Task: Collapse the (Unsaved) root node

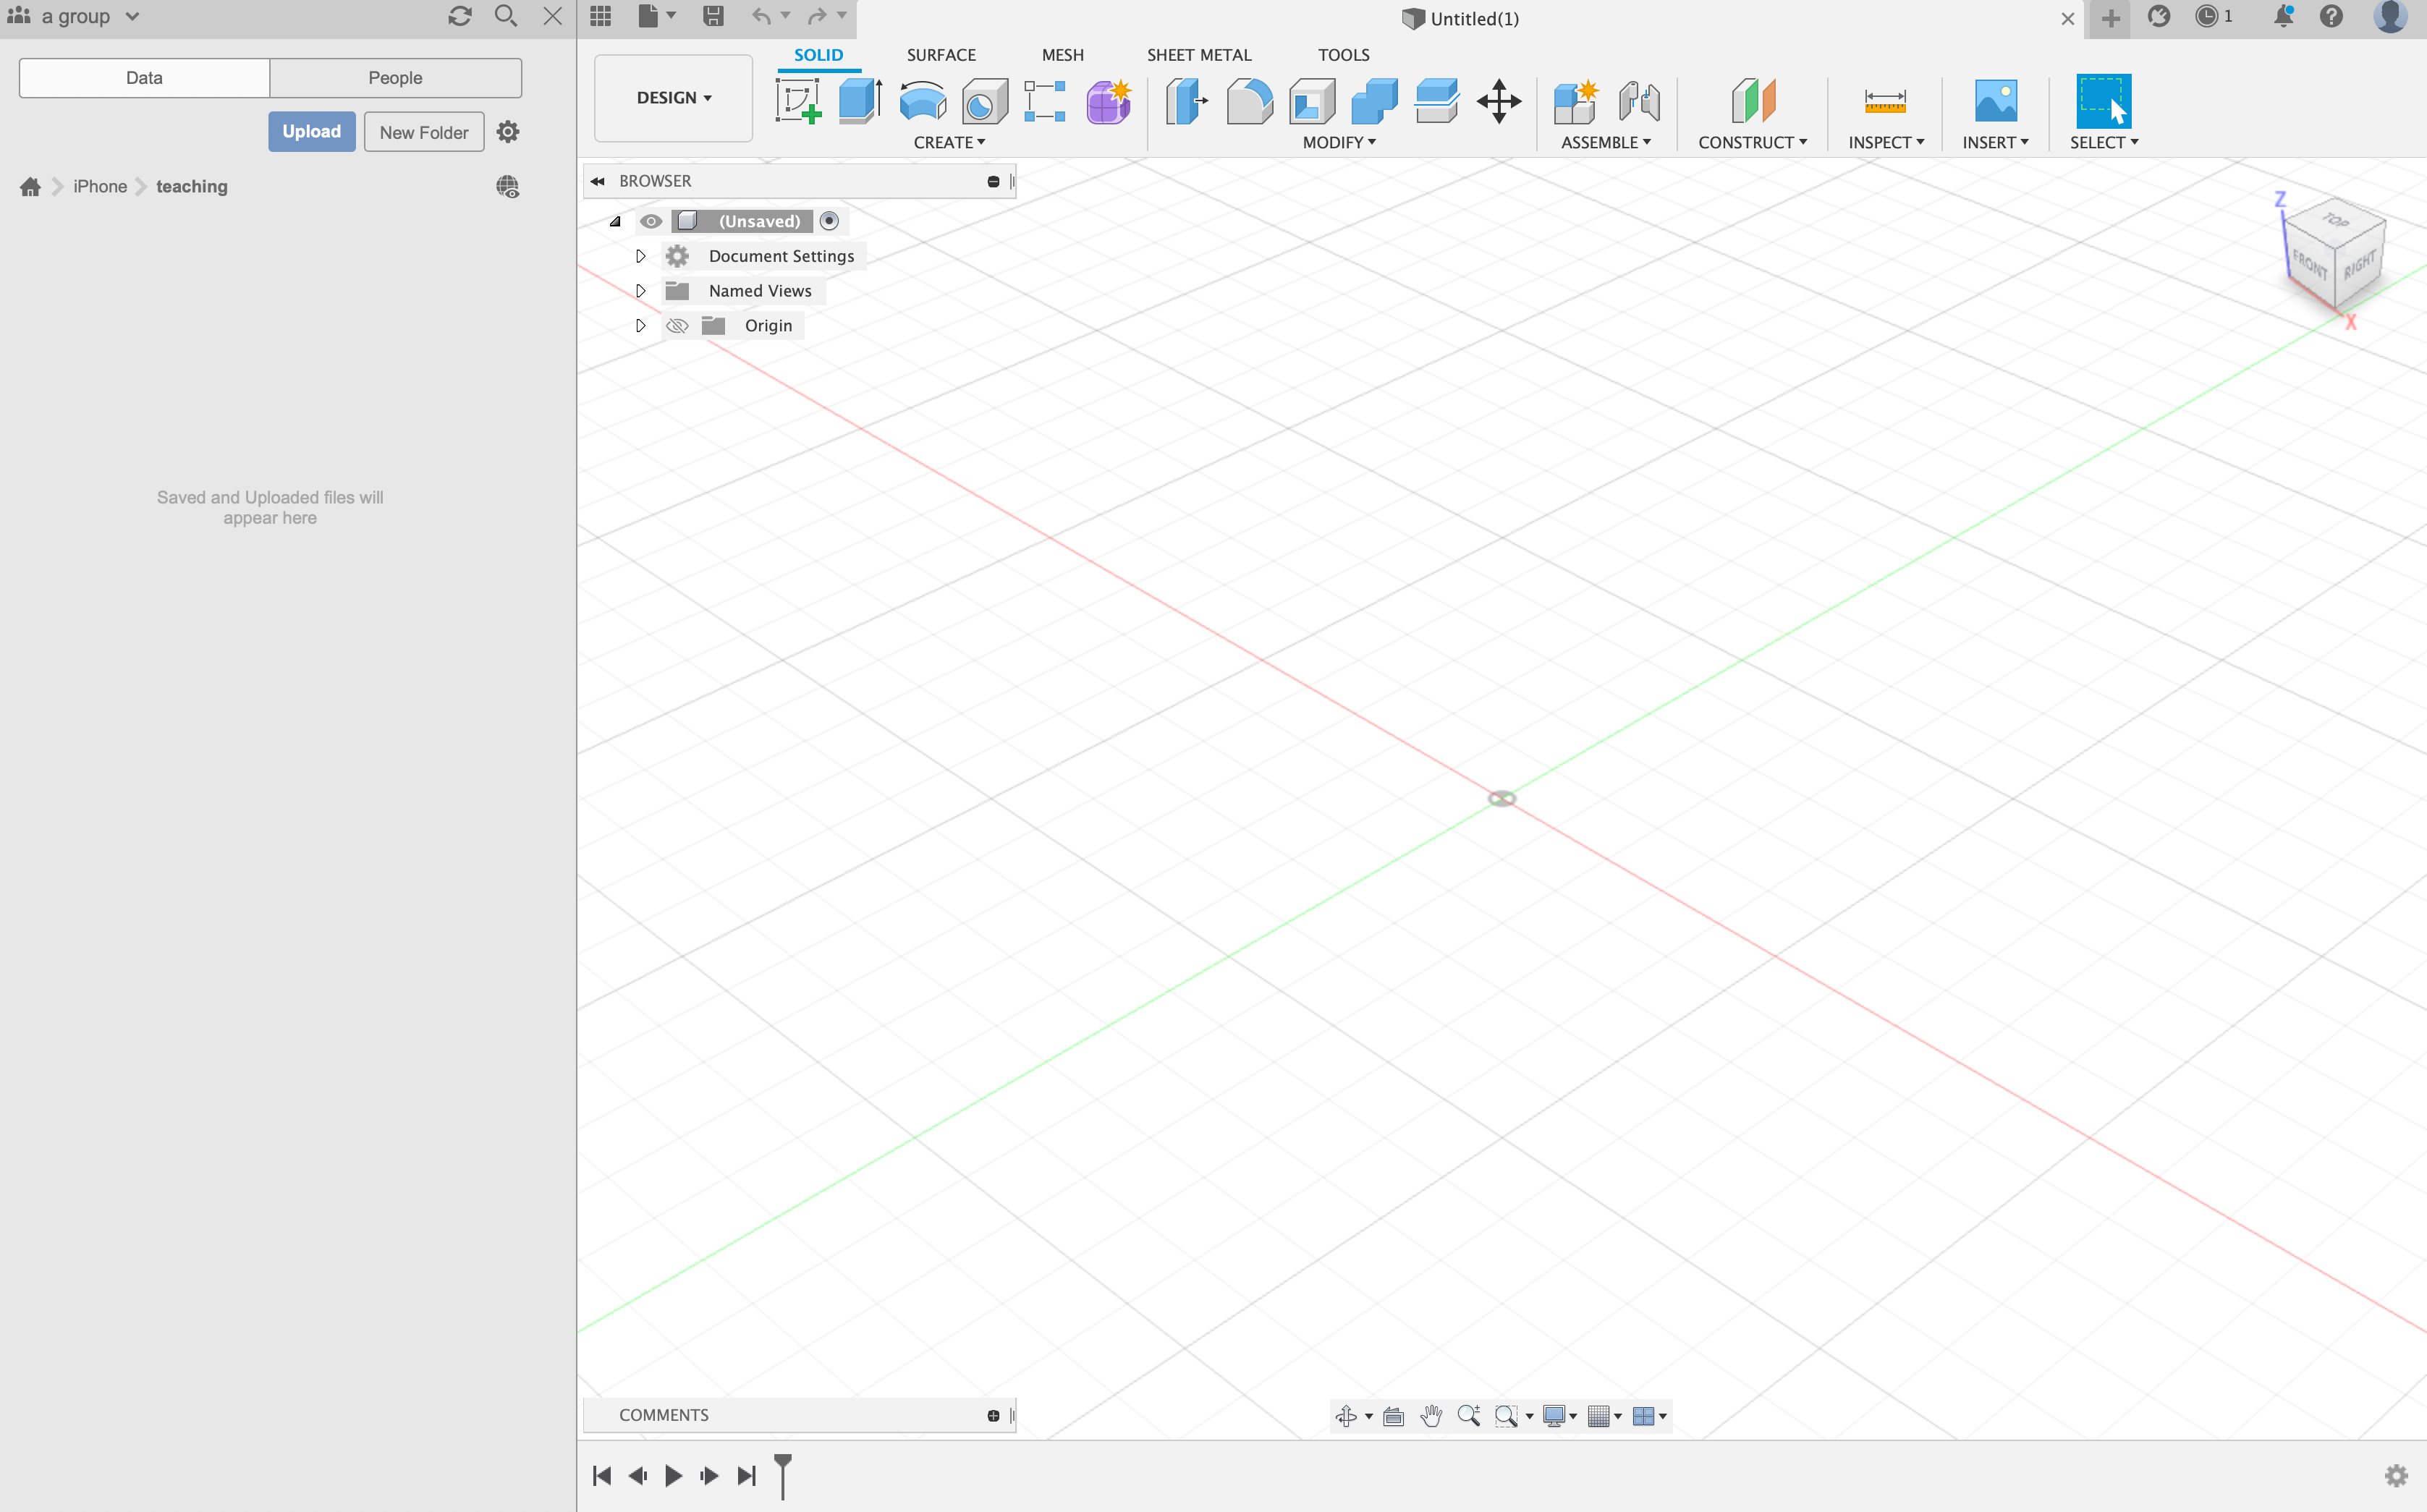Action: [x=615, y=221]
